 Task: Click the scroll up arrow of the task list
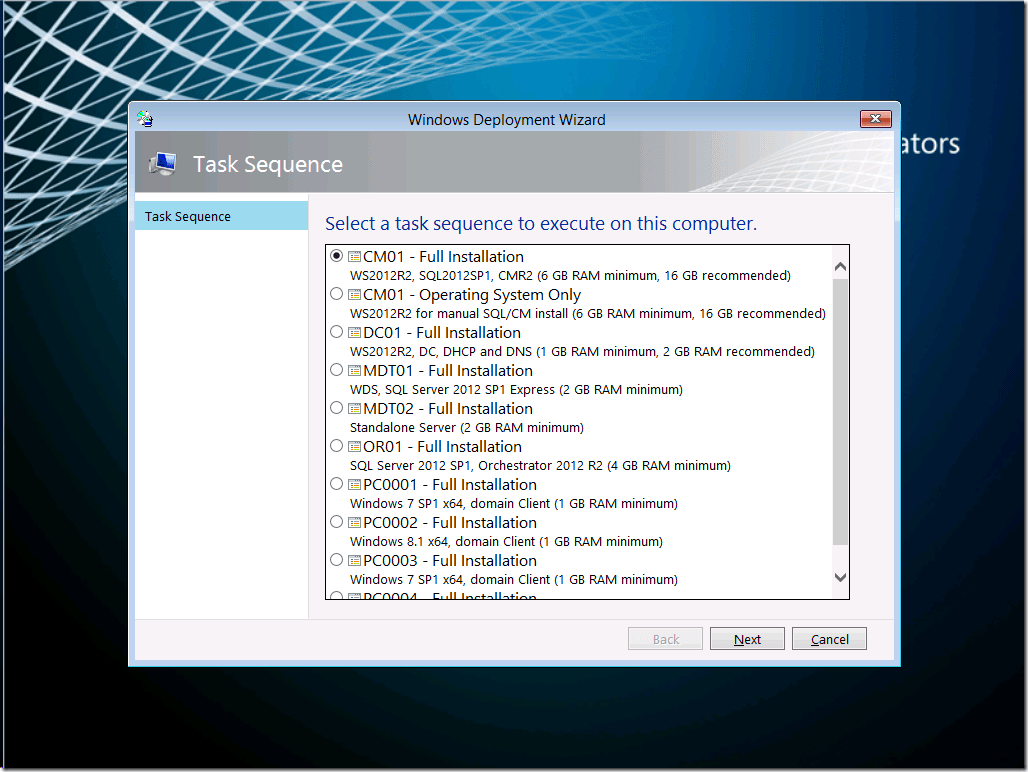(x=840, y=267)
